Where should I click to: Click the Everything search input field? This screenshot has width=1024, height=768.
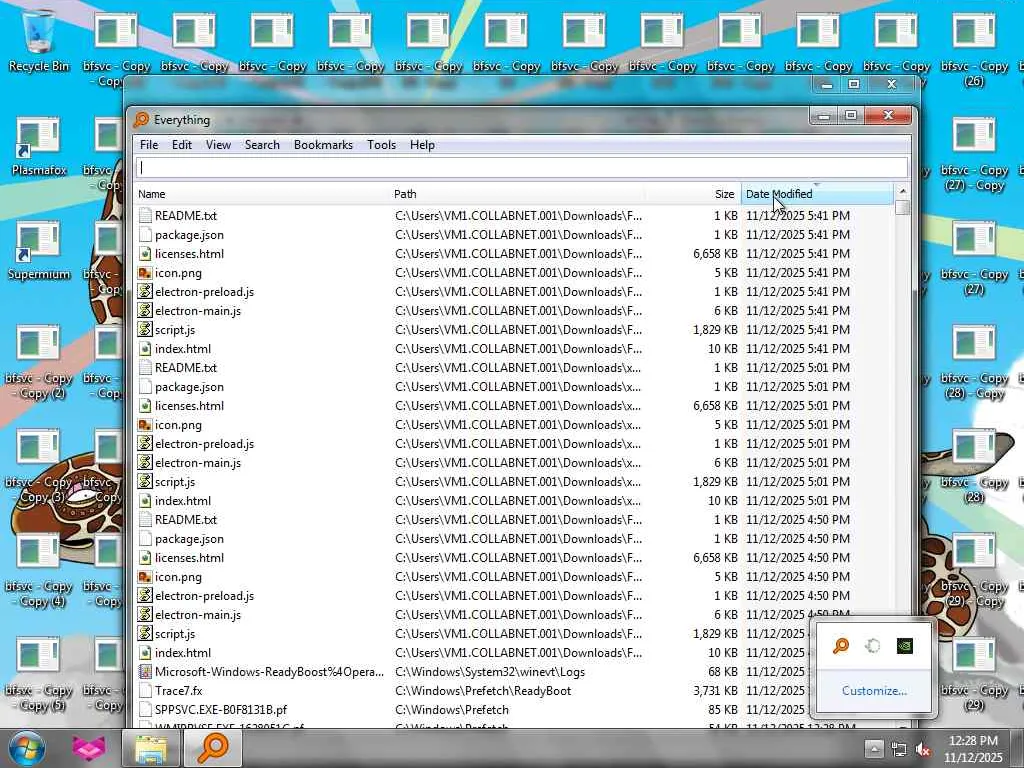coord(522,168)
